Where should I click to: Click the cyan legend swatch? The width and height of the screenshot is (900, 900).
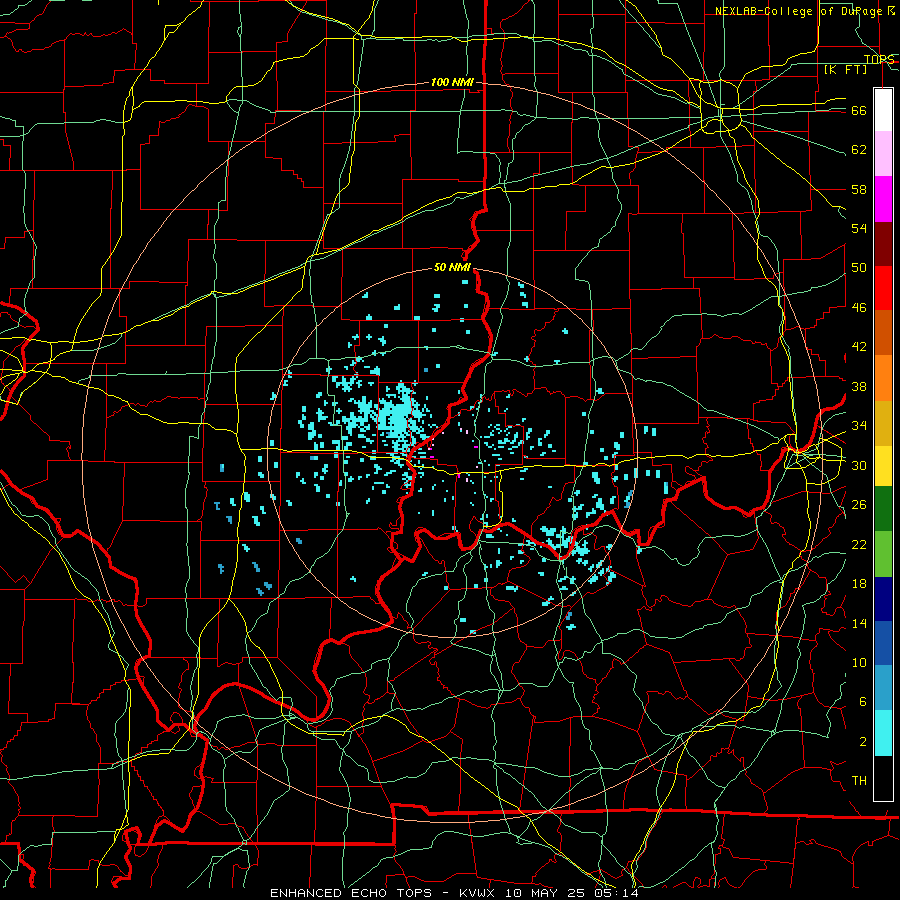(883, 733)
